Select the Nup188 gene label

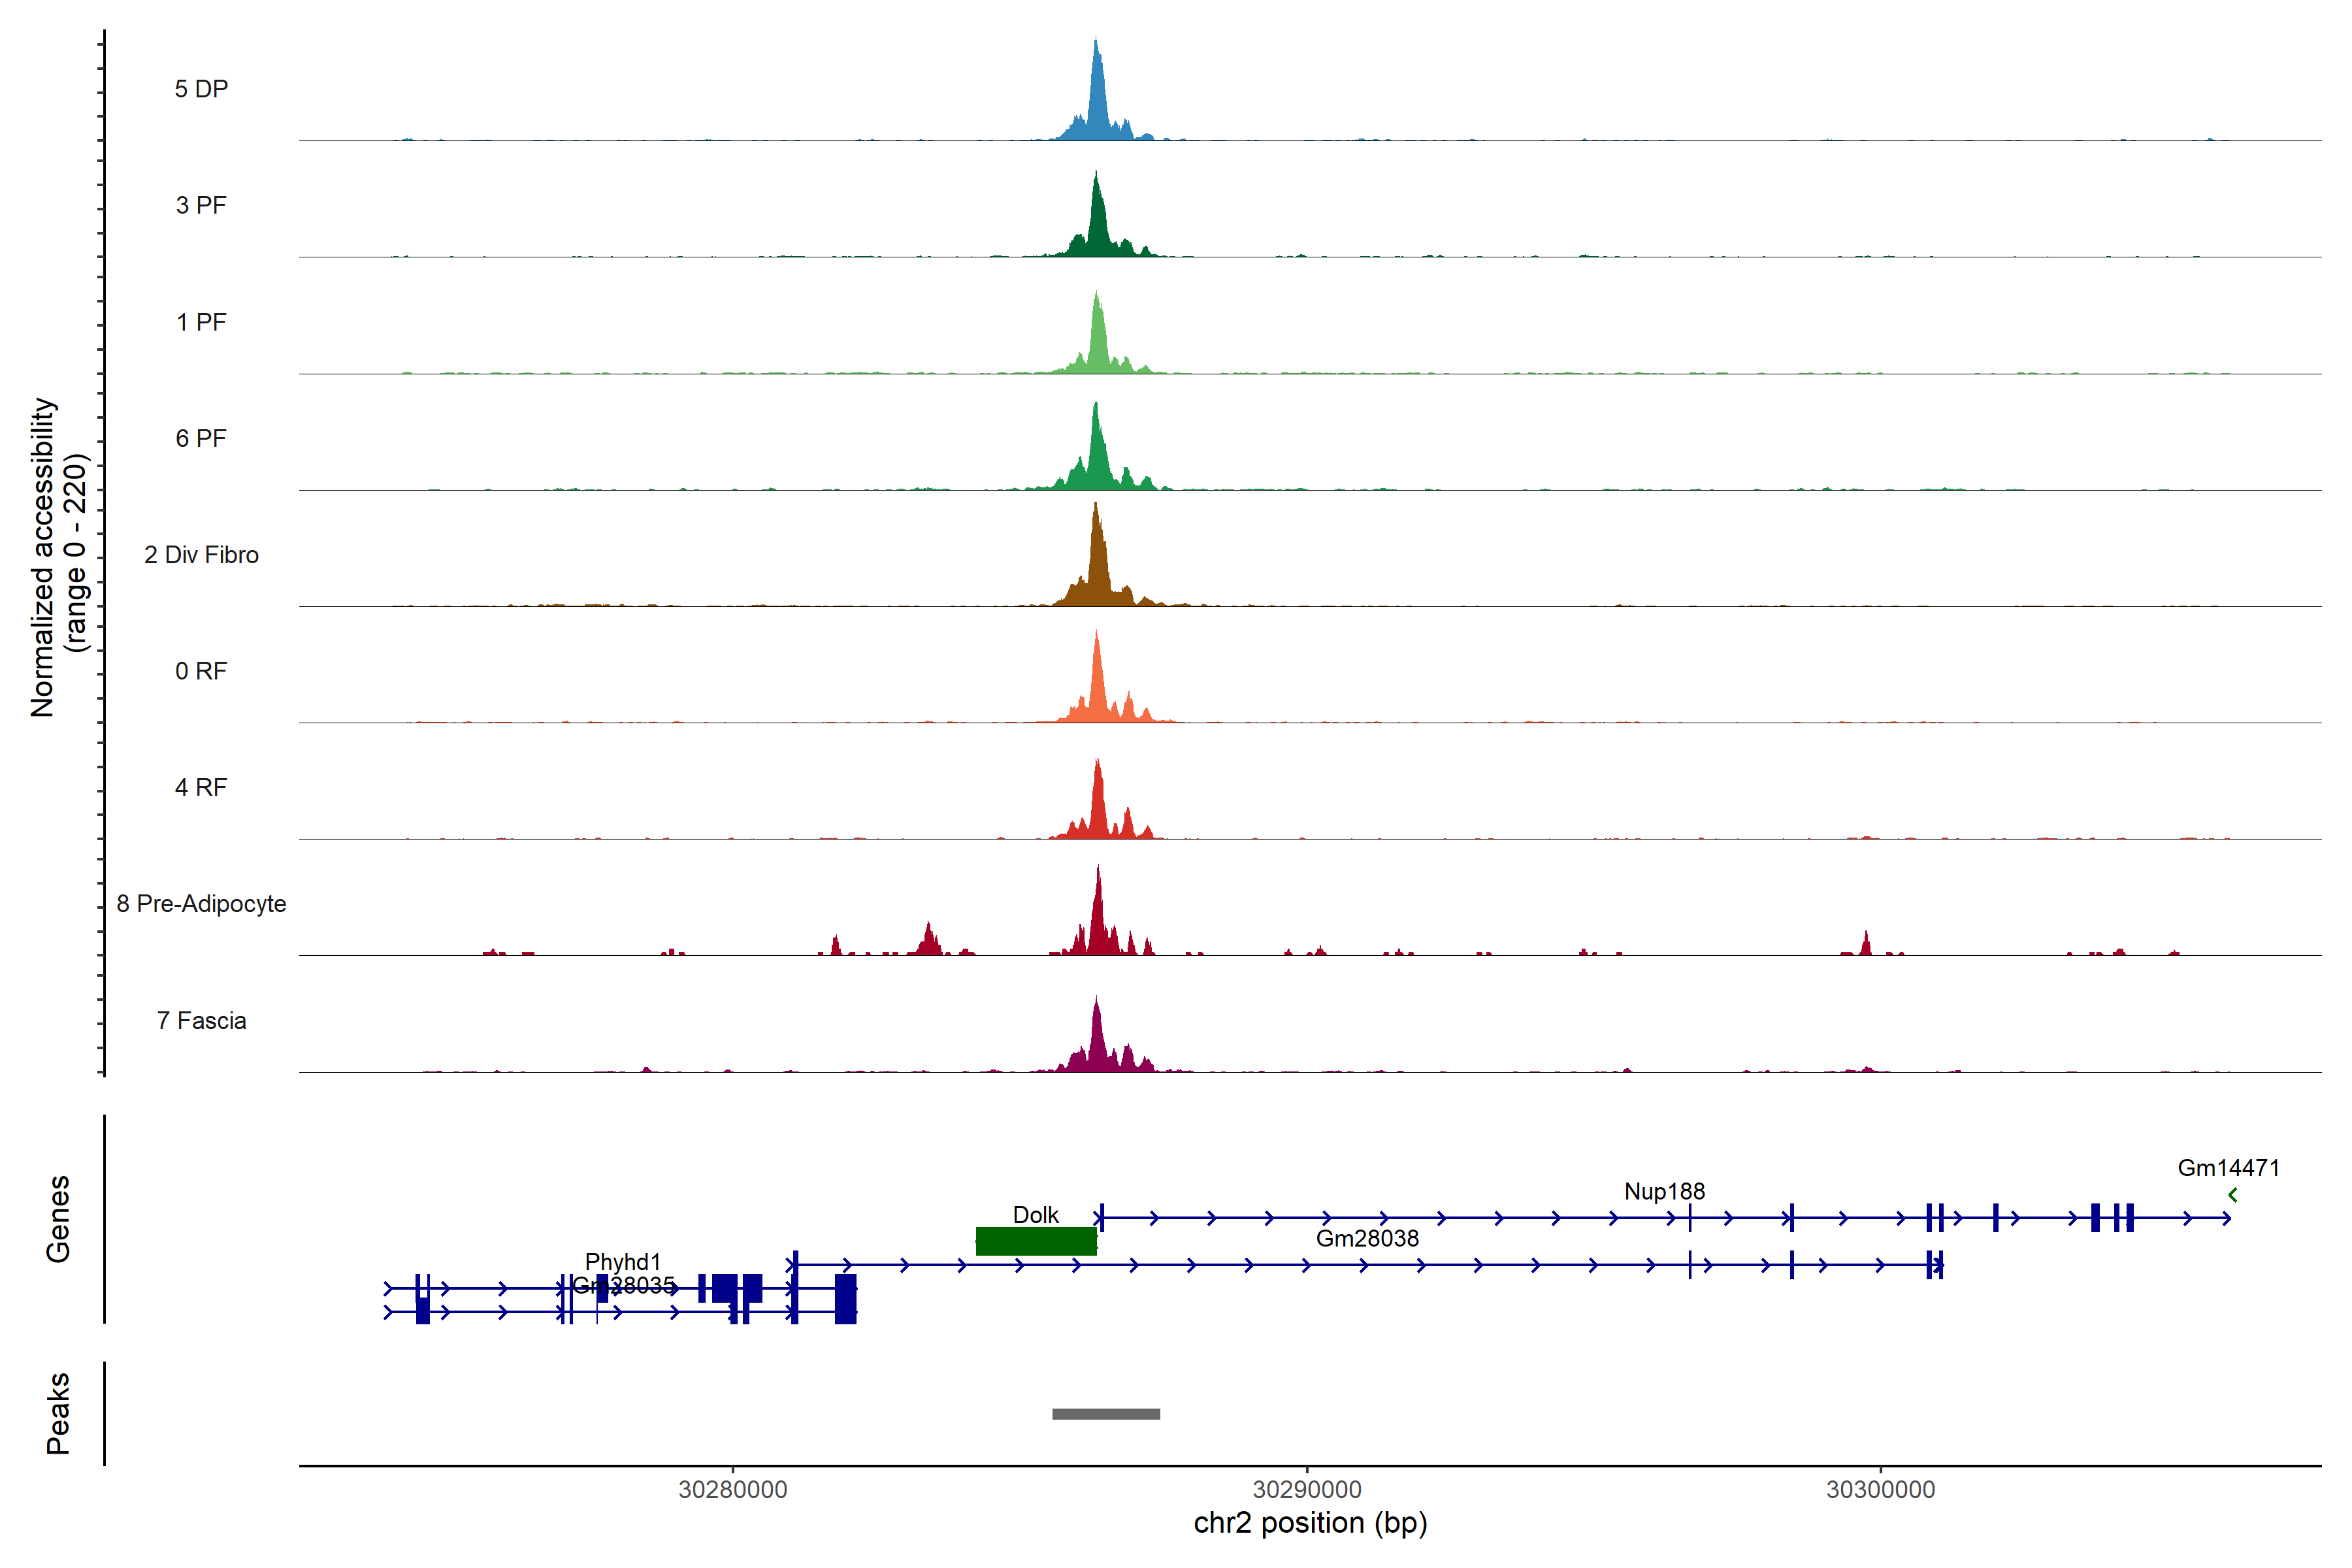[x=1664, y=1191]
